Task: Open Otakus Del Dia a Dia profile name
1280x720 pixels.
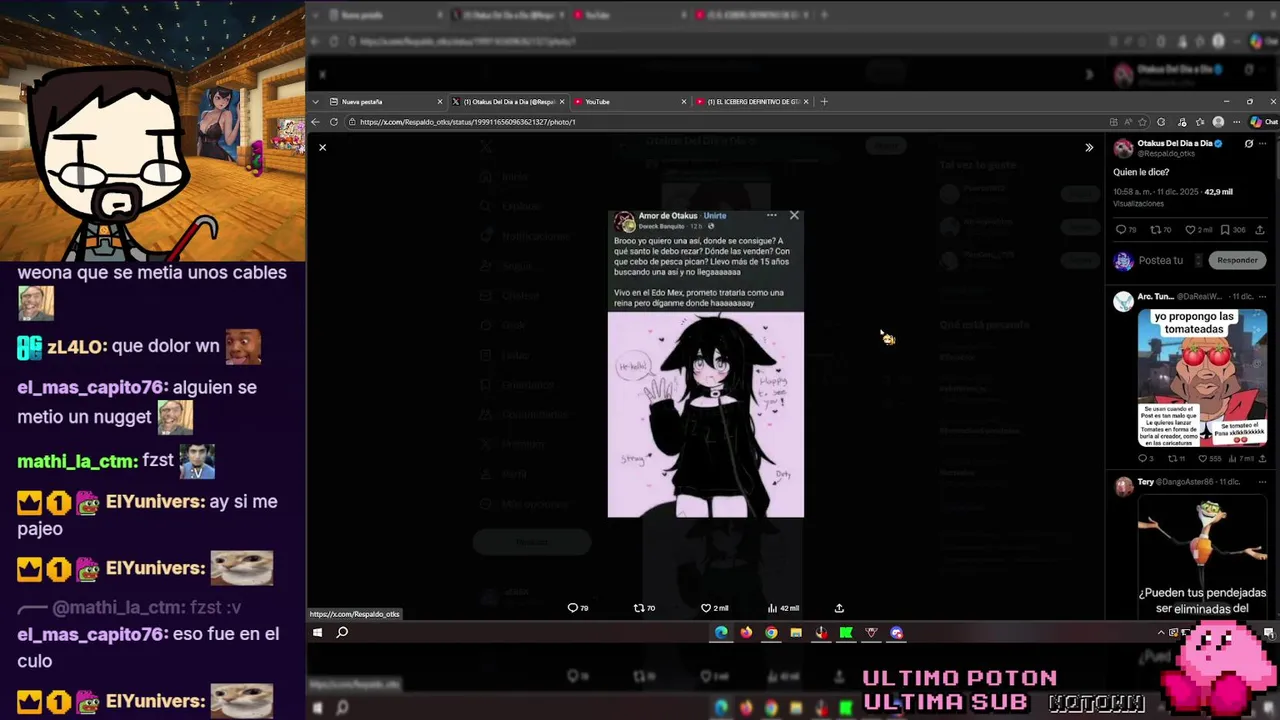Action: tap(1174, 143)
